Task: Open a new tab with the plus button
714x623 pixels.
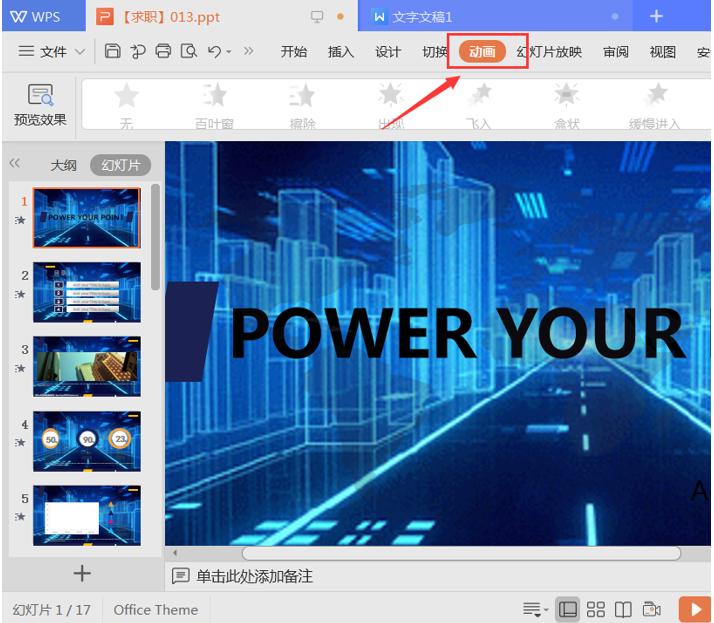Action: (x=656, y=16)
